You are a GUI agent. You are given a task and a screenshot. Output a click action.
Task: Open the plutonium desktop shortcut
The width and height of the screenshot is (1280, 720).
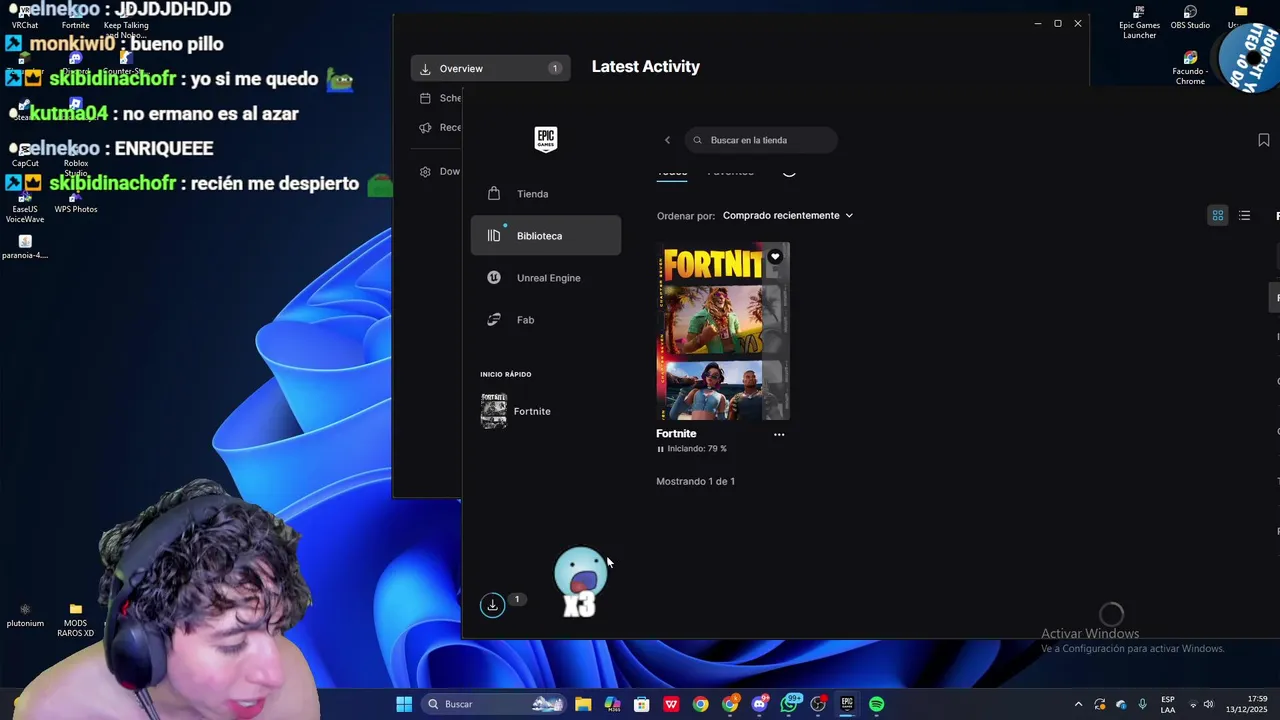coord(25,615)
